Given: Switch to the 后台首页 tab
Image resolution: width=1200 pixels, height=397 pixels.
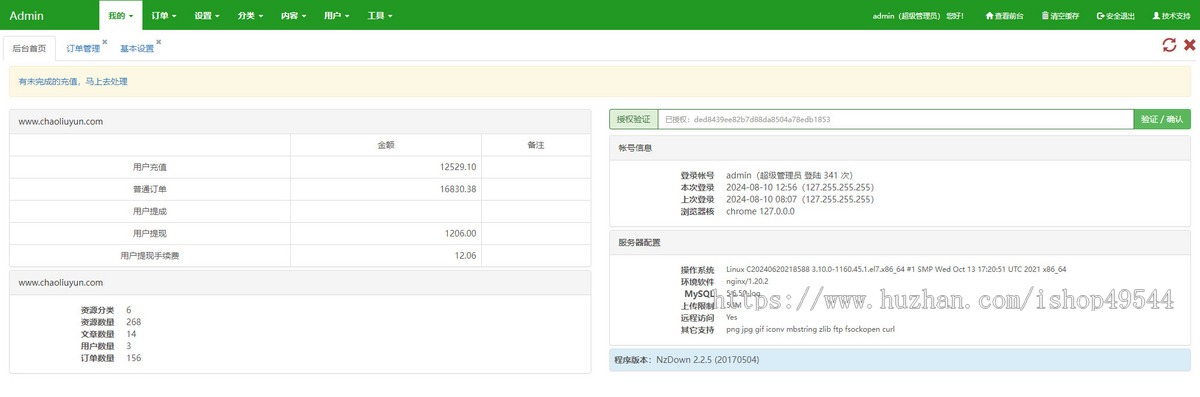Looking at the screenshot, I should click(29, 48).
